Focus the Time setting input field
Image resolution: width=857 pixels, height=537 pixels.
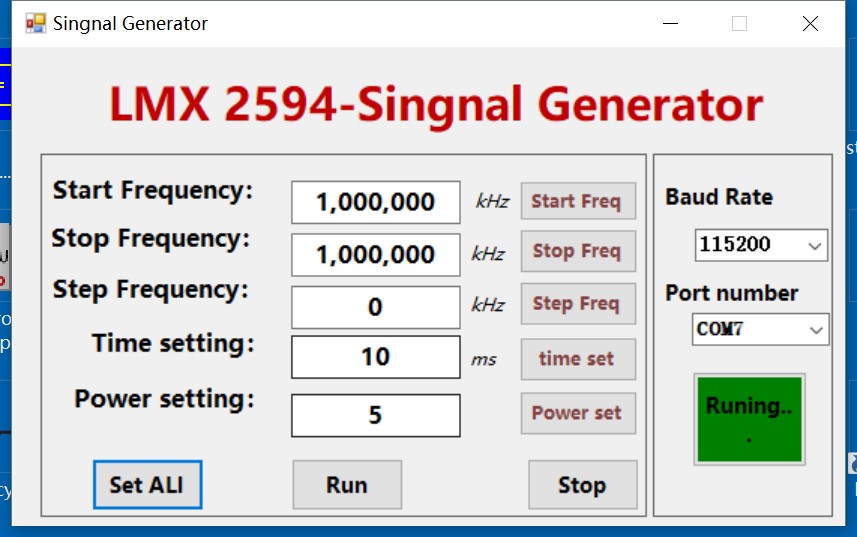click(x=375, y=357)
